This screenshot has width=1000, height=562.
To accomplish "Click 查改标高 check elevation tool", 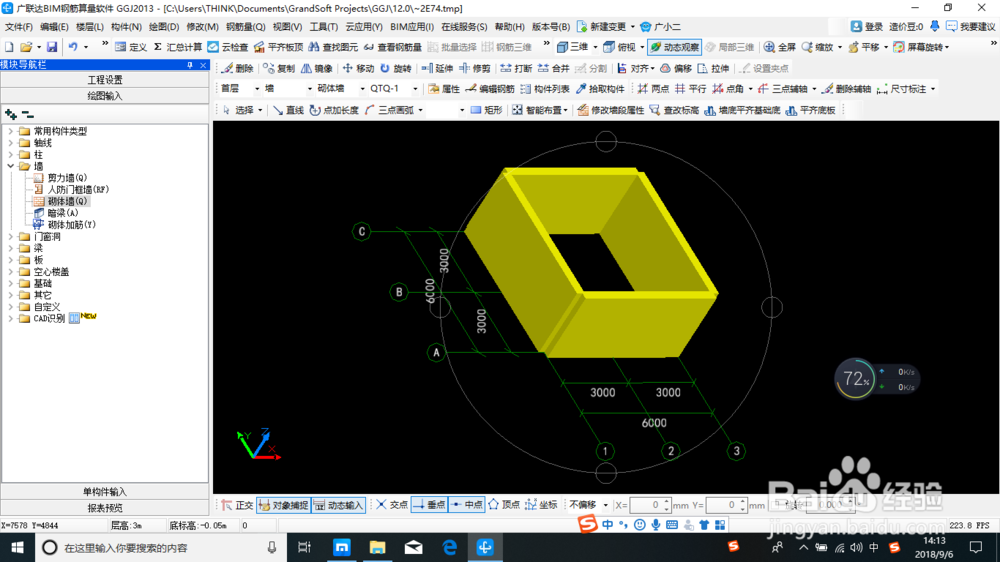I will point(674,110).
